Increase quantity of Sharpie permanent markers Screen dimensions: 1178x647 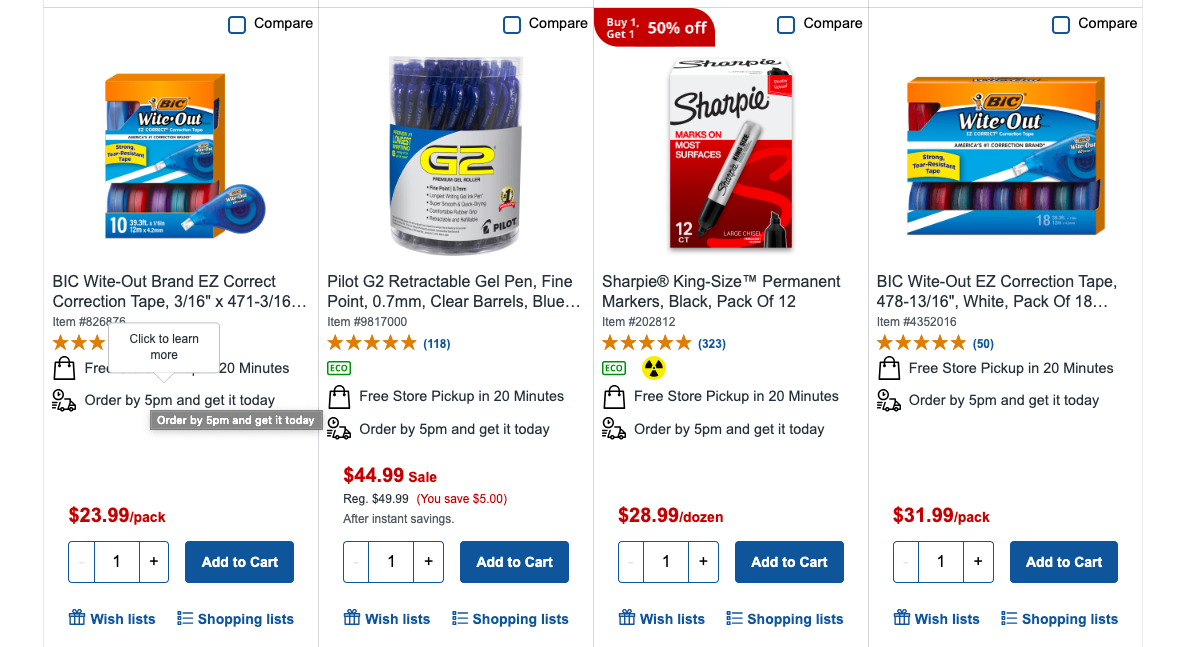[703, 562]
